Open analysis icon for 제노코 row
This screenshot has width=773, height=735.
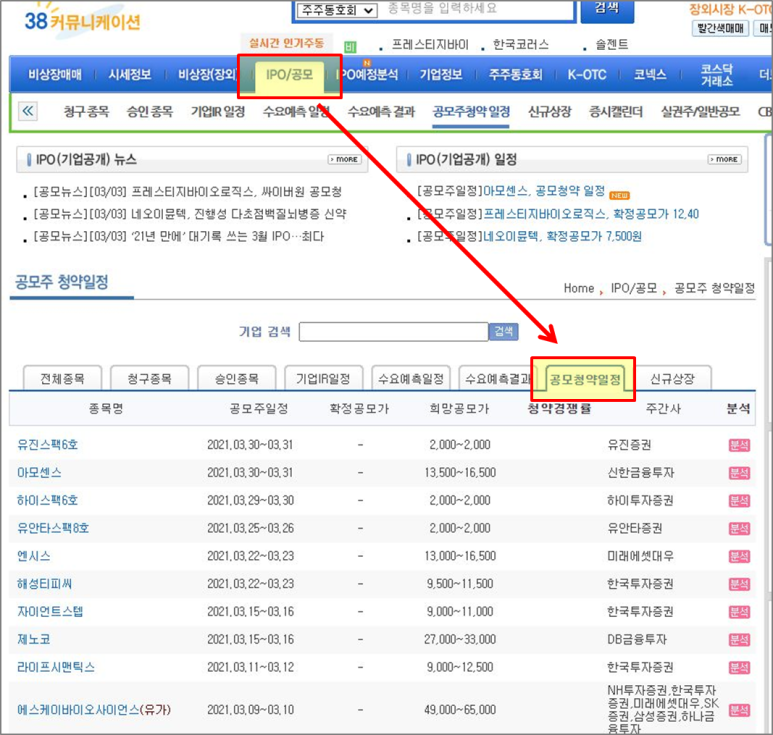click(739, 640)
